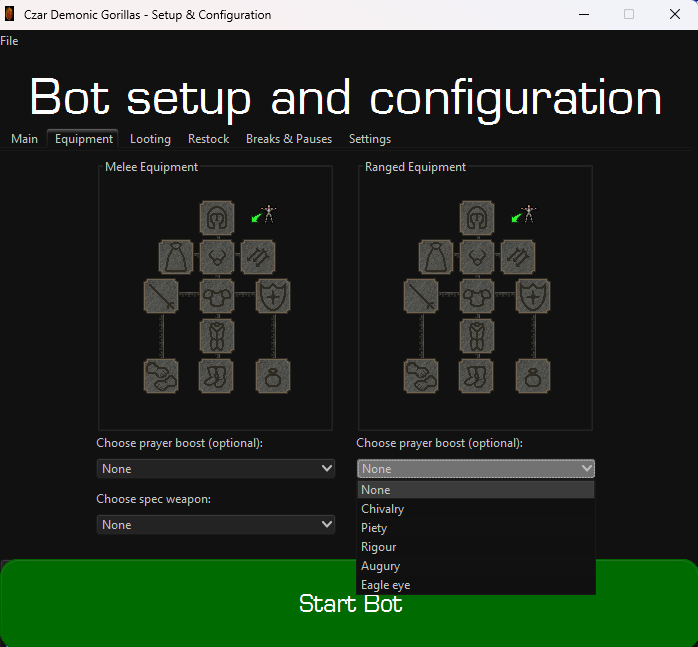Click the melee weapon sword slot

(x=162, y=296)
